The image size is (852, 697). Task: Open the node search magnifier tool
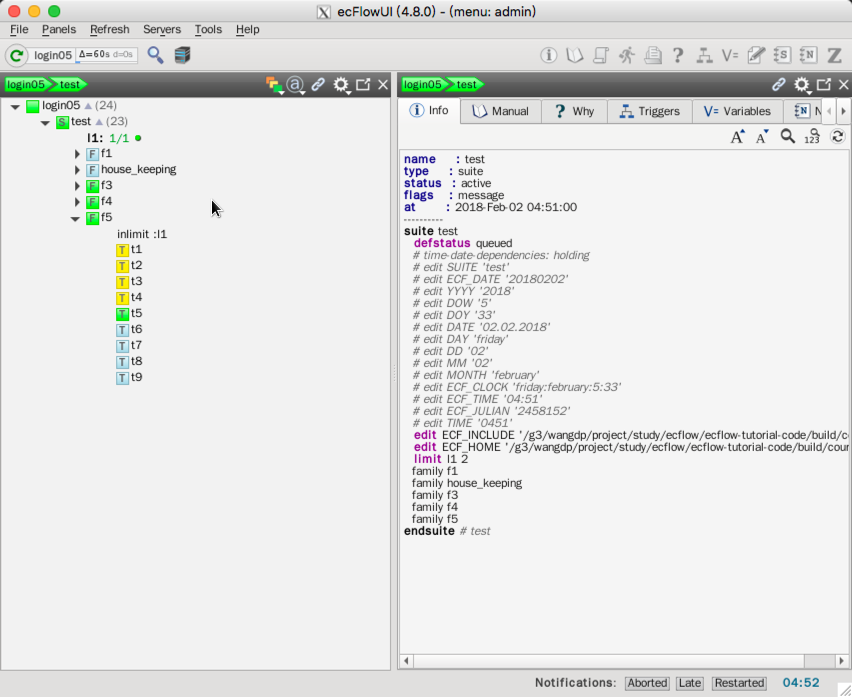pyautogui.click(x=155, y=55)
